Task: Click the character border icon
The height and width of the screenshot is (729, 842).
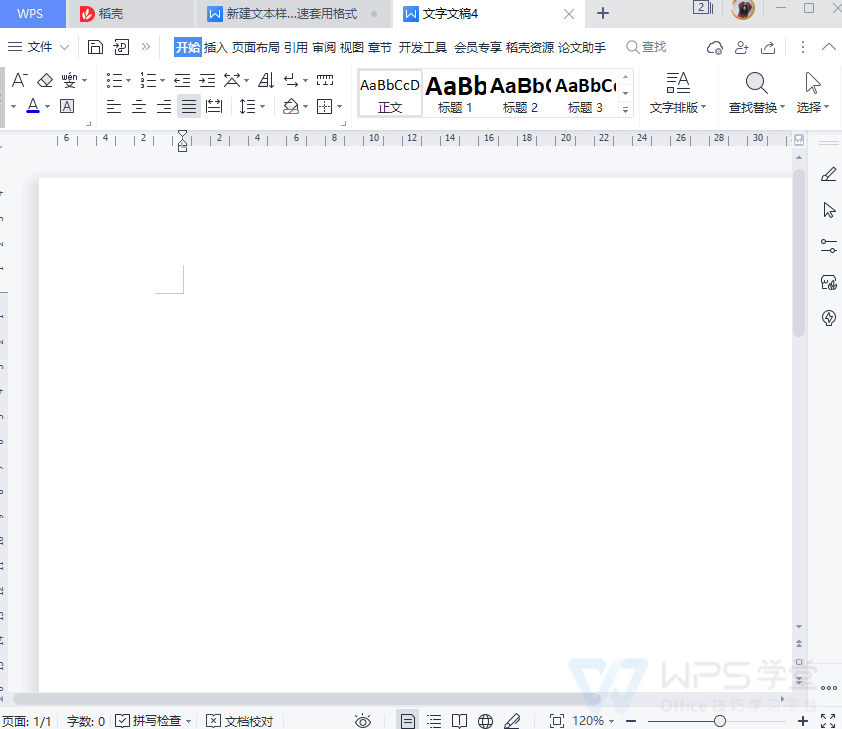Action: 67,106
